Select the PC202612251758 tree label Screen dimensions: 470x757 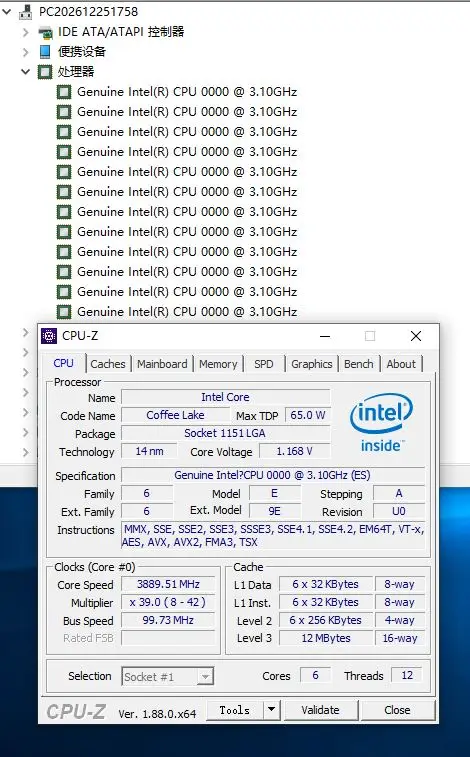(88, 12)
